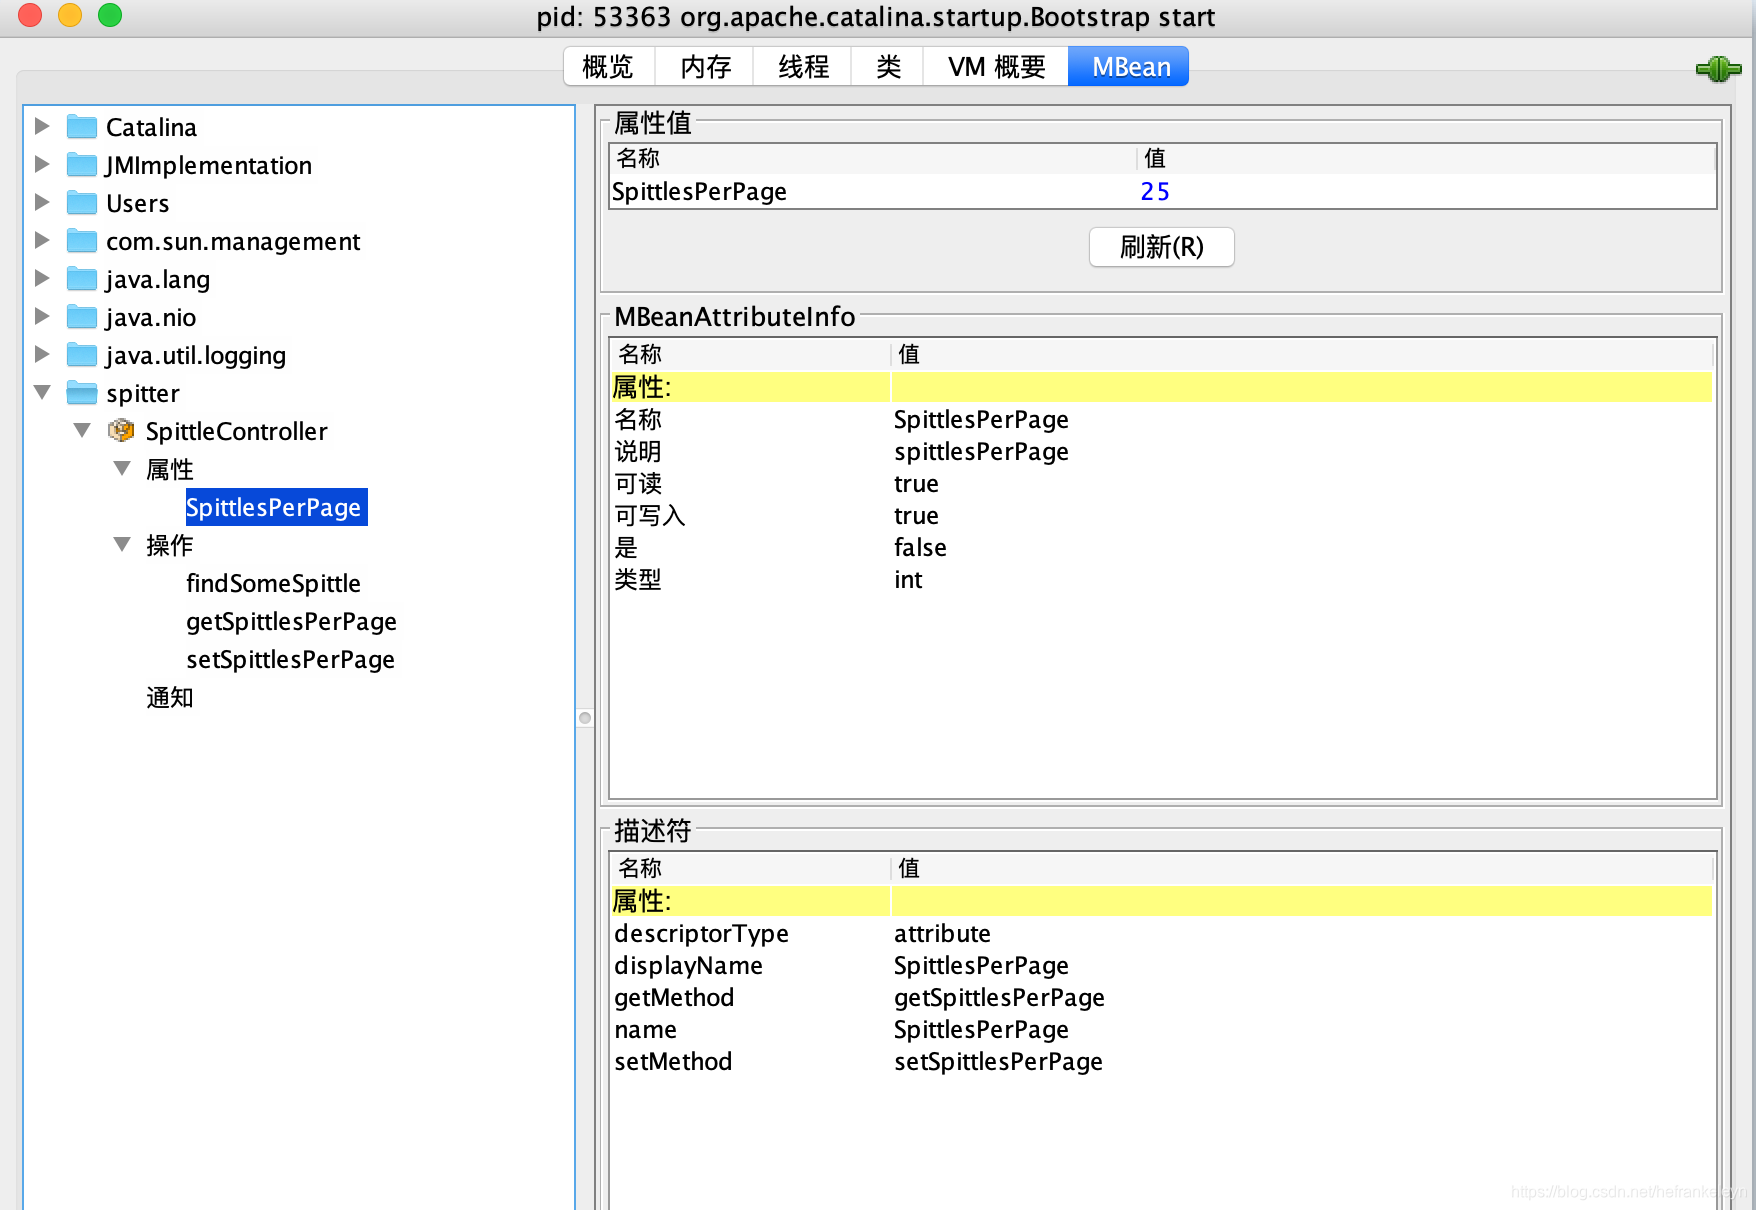The width and height of the screenshot is (1756, 1210).
Task: Select the Catalina label in tree
Action: pos(151,127)
